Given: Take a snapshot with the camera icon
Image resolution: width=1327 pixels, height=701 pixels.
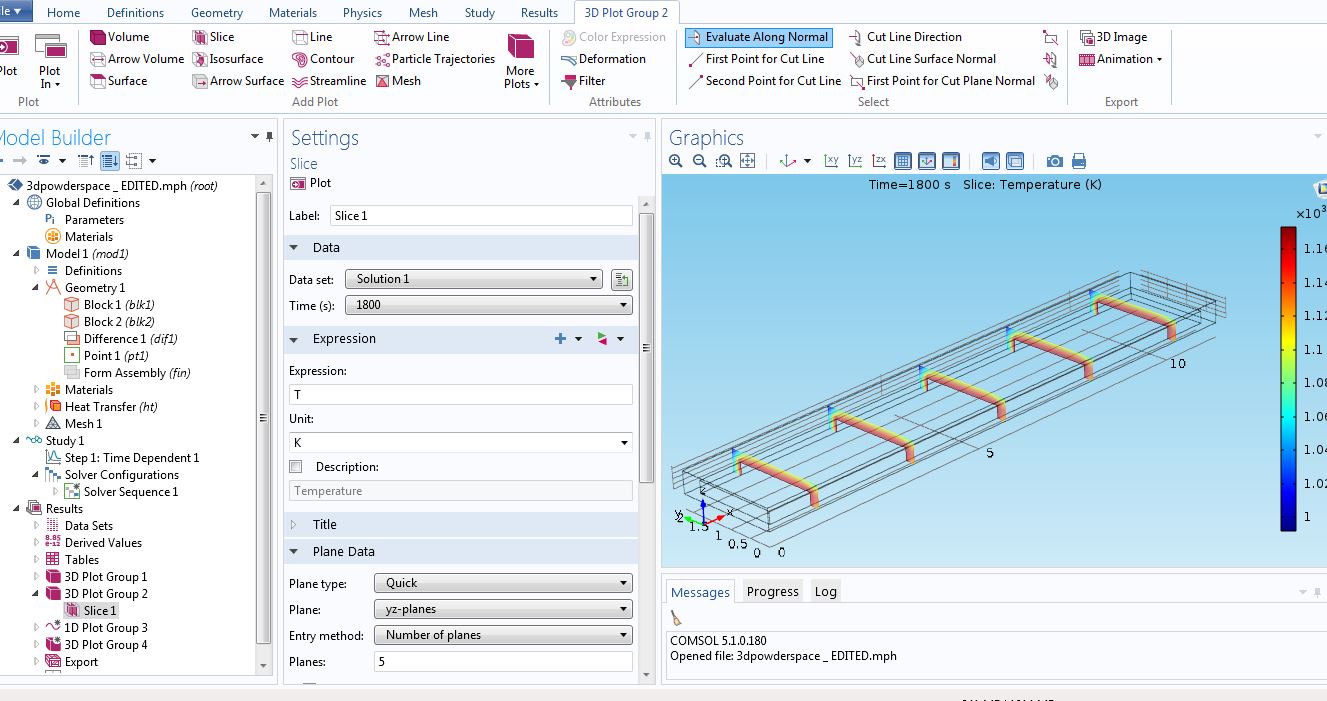Looking at the screenshot, I should (x=1054, y=161).
